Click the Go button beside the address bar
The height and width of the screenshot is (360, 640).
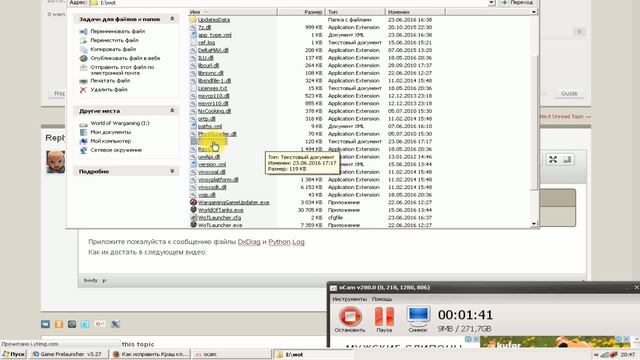516,3
